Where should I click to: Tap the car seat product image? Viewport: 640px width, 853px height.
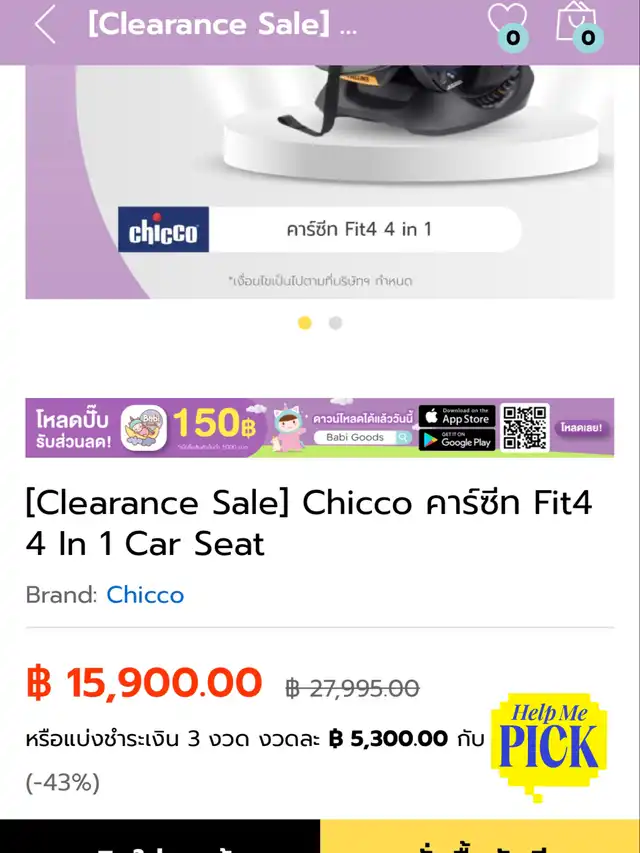pos(320,182)
